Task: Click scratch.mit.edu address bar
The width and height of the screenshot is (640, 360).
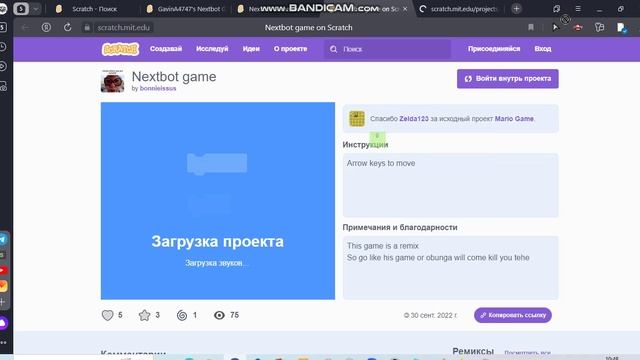Action: tap(123, 27)
